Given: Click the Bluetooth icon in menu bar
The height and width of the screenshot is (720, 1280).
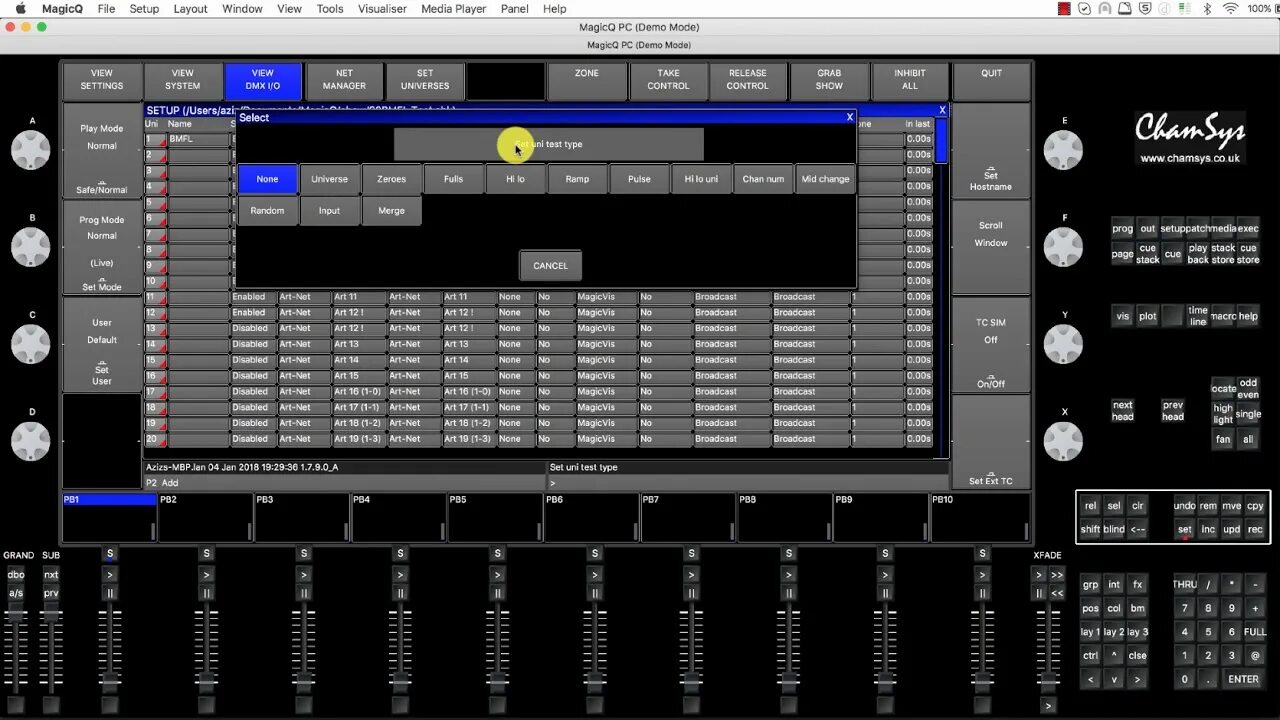Looking at the screenshot, I should pyautogui.click(x=1207, y=9).
